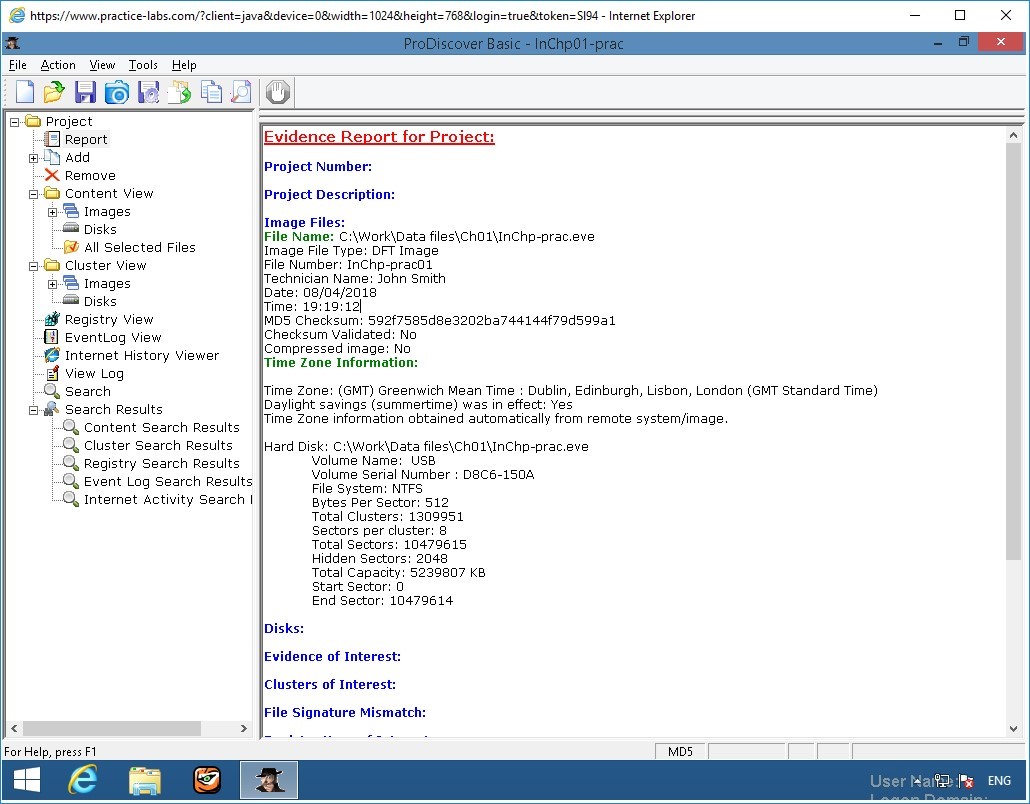Open File Explorer from the taskbar
Viewport: 1030px width, 804px height.
click(145, 780)
